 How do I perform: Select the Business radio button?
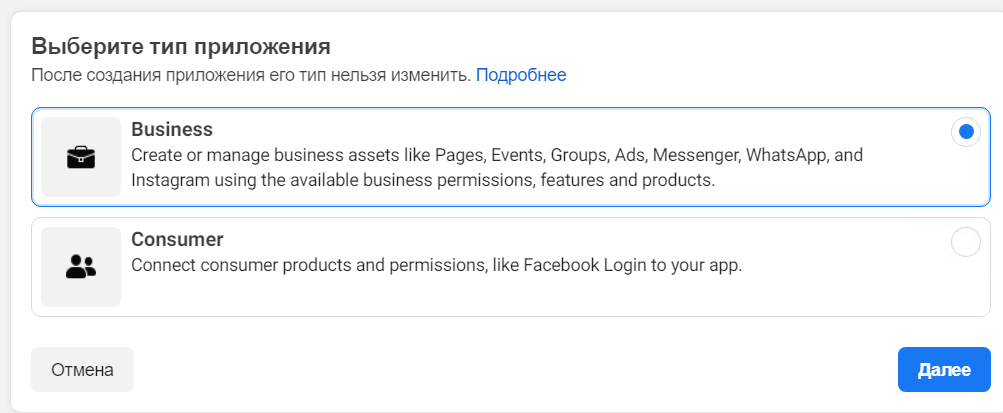pos(965,132)
